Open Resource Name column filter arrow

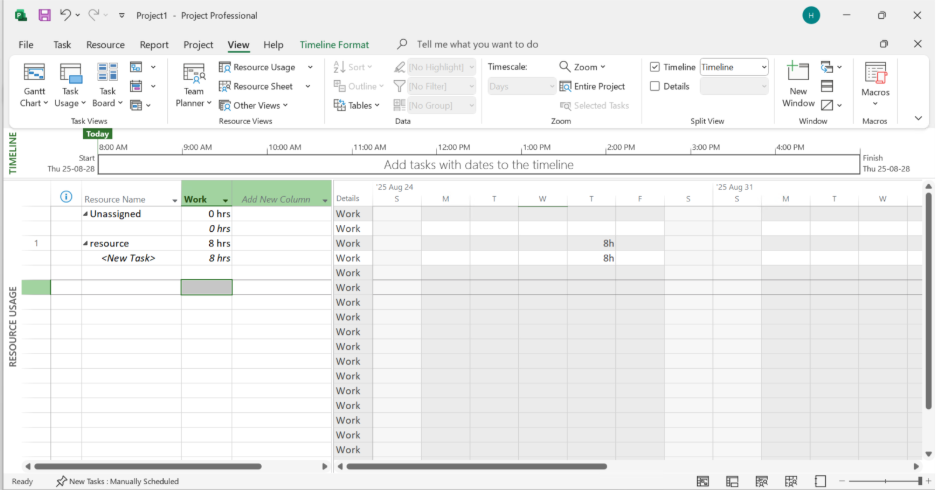pyautogui.click(x=174, y=201)
